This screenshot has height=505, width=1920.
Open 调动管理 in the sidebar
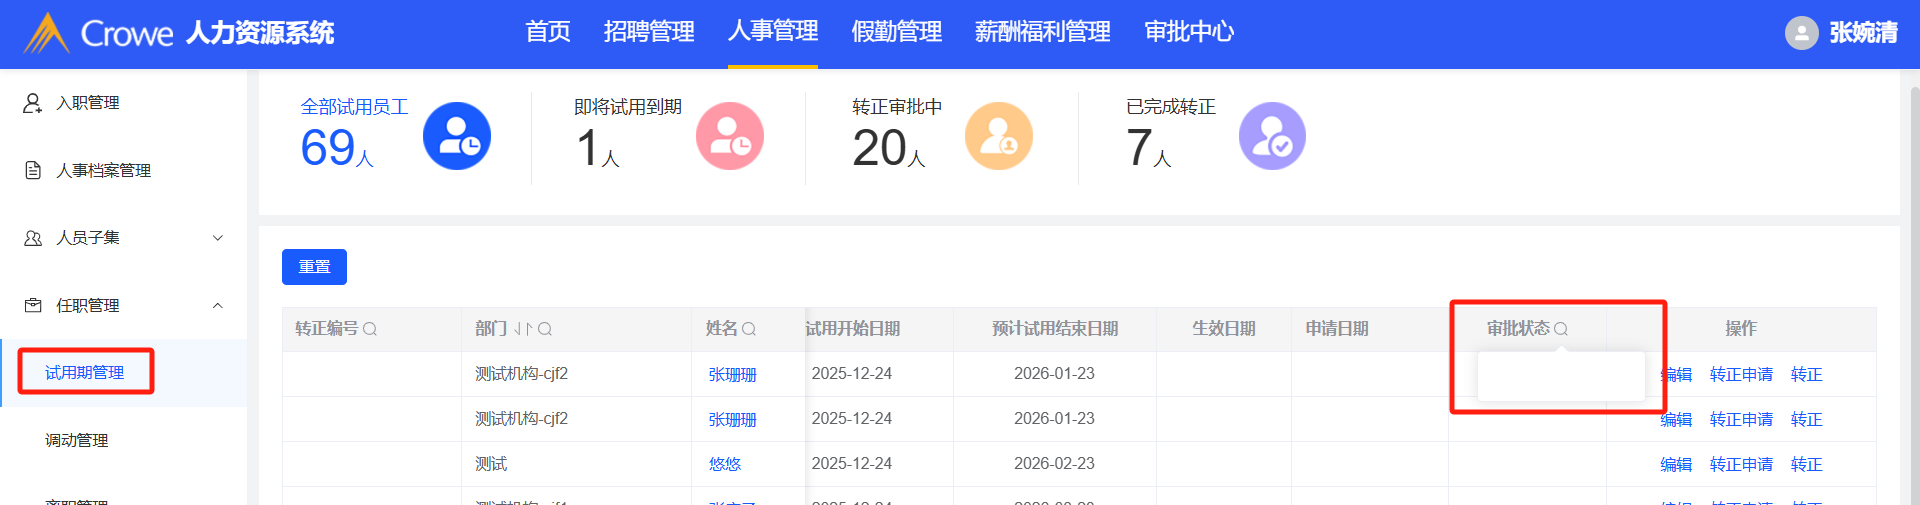[77, 440]
